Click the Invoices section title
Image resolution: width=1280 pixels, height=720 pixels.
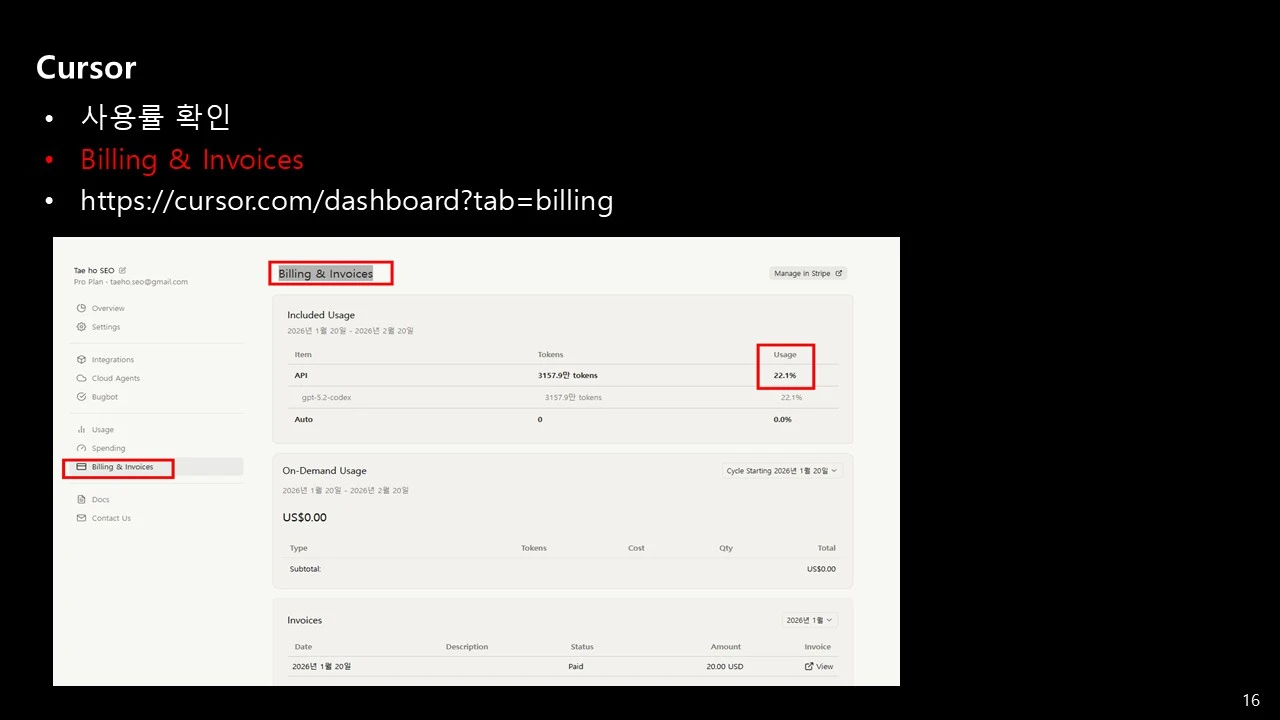305,620
